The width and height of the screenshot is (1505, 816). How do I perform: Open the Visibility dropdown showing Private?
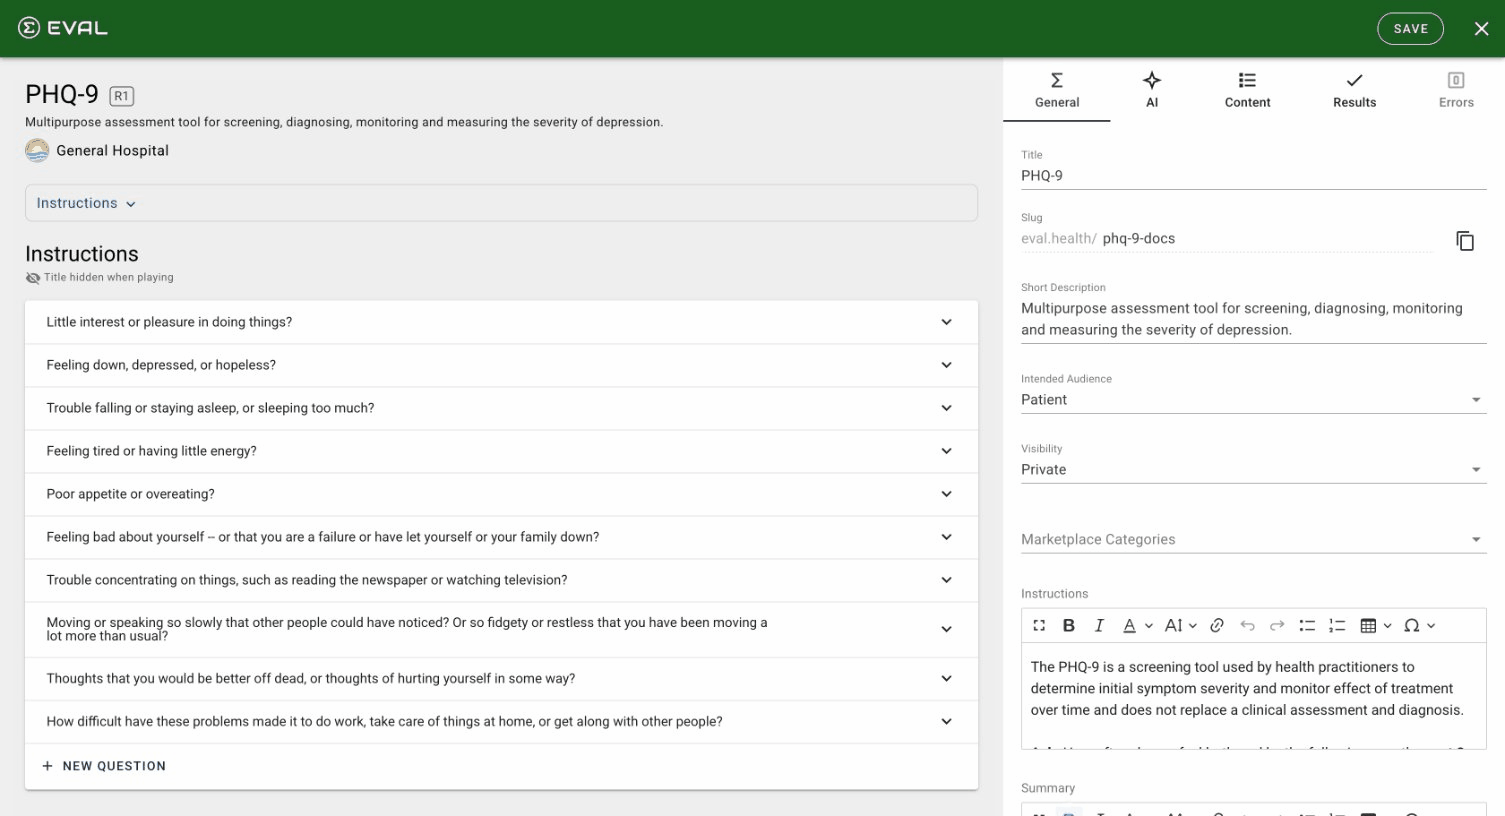(1476, 468)
